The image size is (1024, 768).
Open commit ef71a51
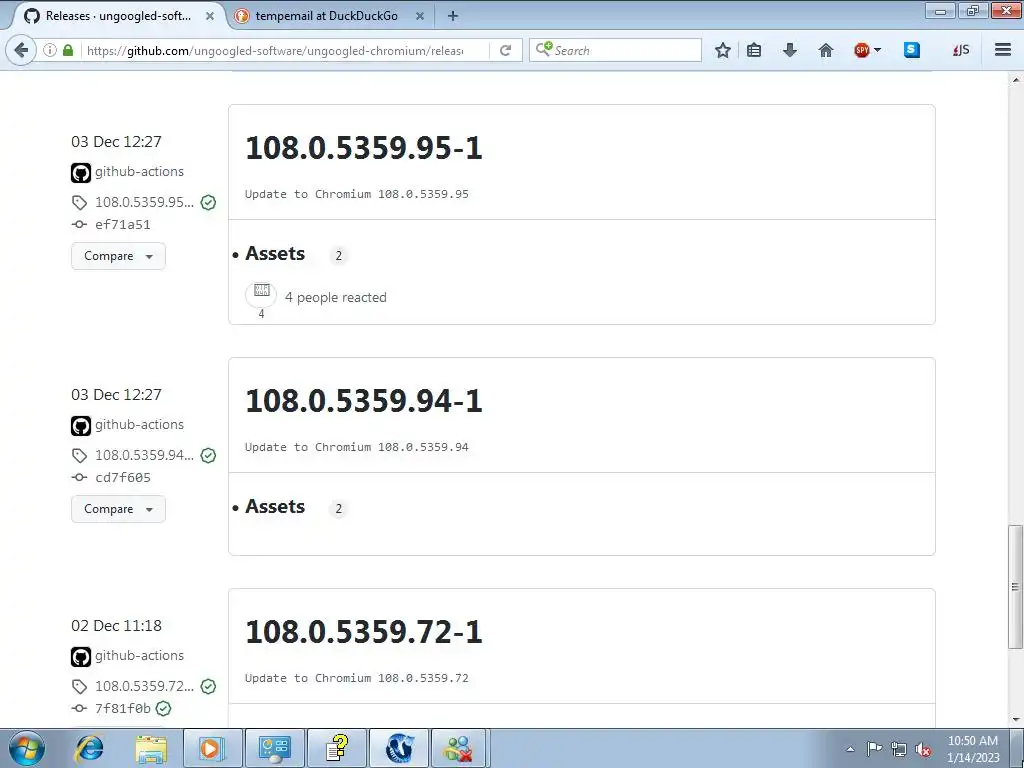coord(123,225)
